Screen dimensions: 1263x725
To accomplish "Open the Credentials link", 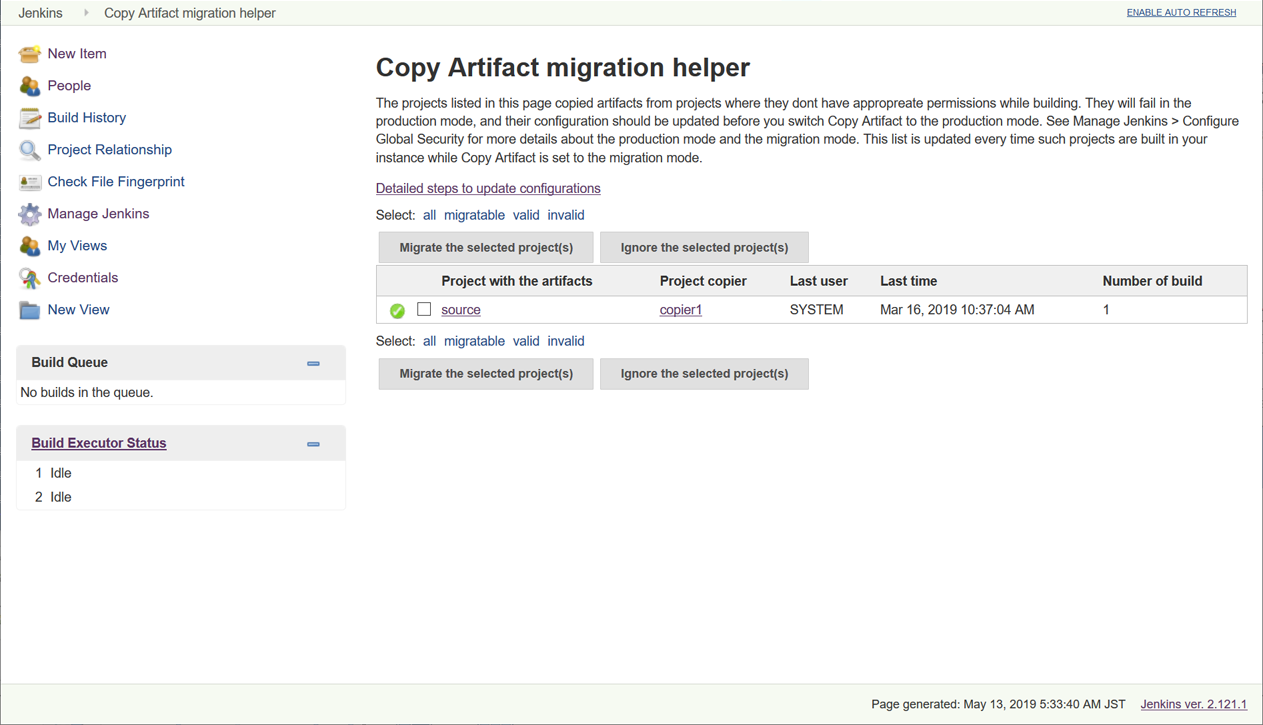I will [x=83, y=278].
